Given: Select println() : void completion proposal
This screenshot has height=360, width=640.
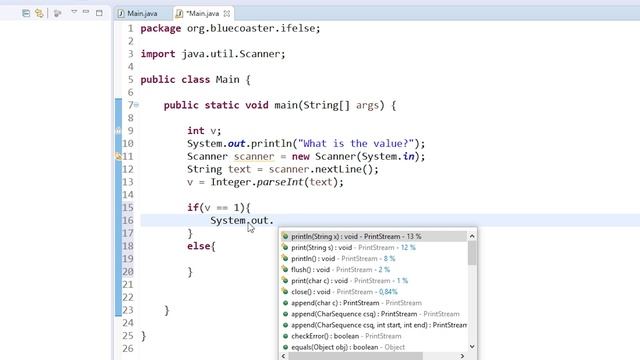Looking at the screenshot, I should [x=374, y=258].
